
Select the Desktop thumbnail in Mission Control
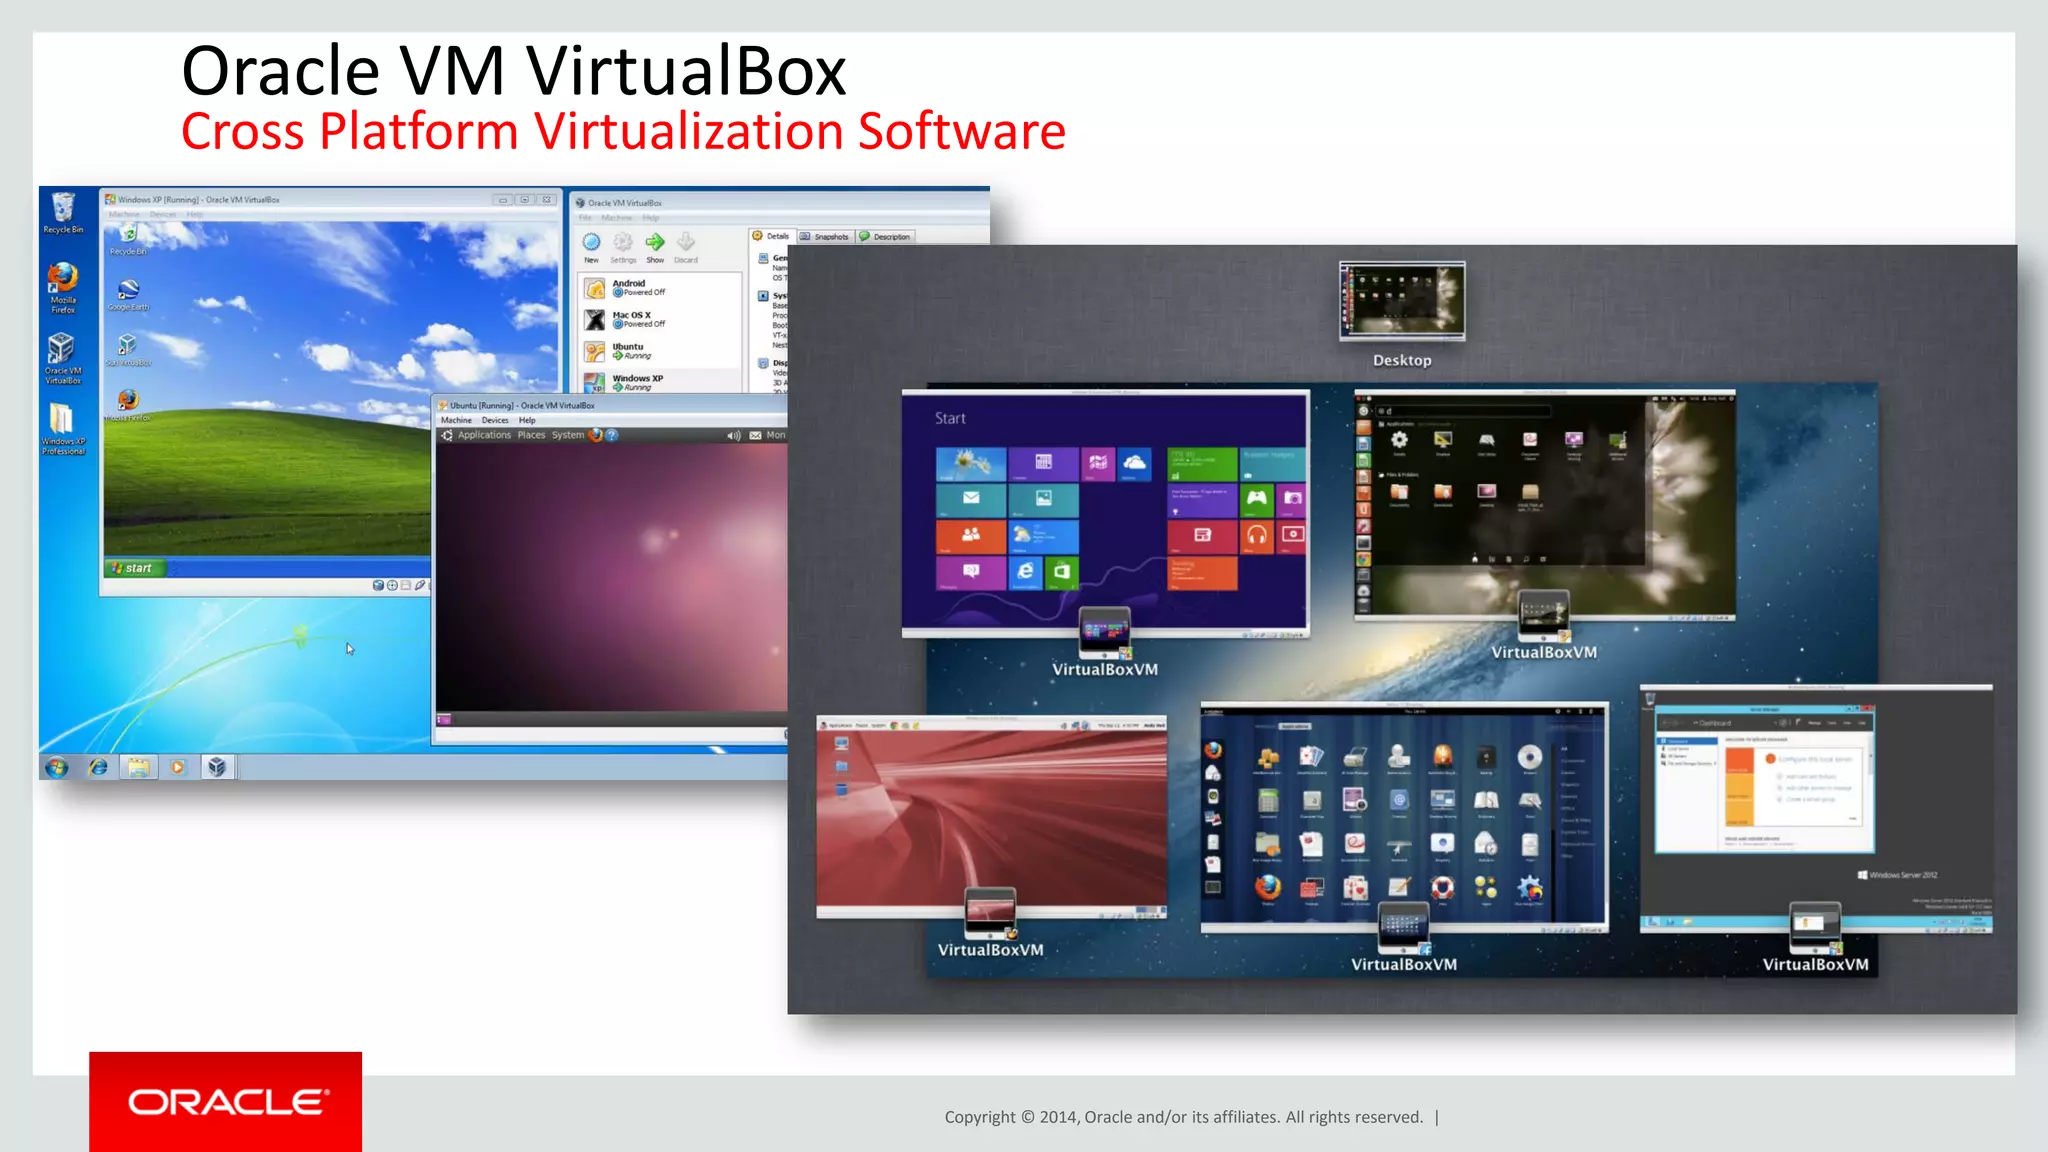[x=1402, y=301]
